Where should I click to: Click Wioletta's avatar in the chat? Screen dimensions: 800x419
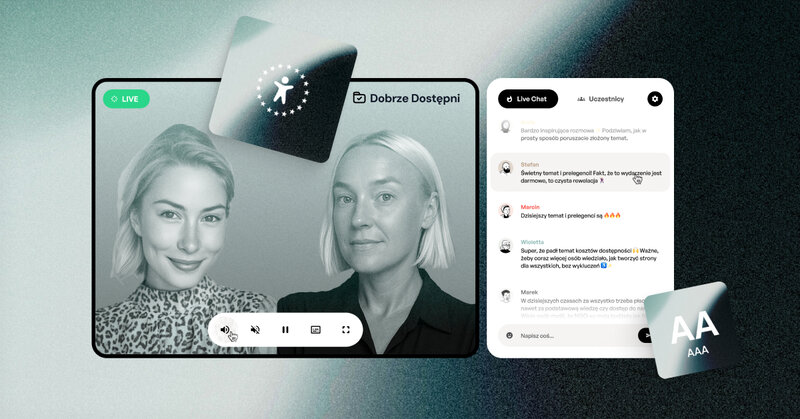point(506,247)
